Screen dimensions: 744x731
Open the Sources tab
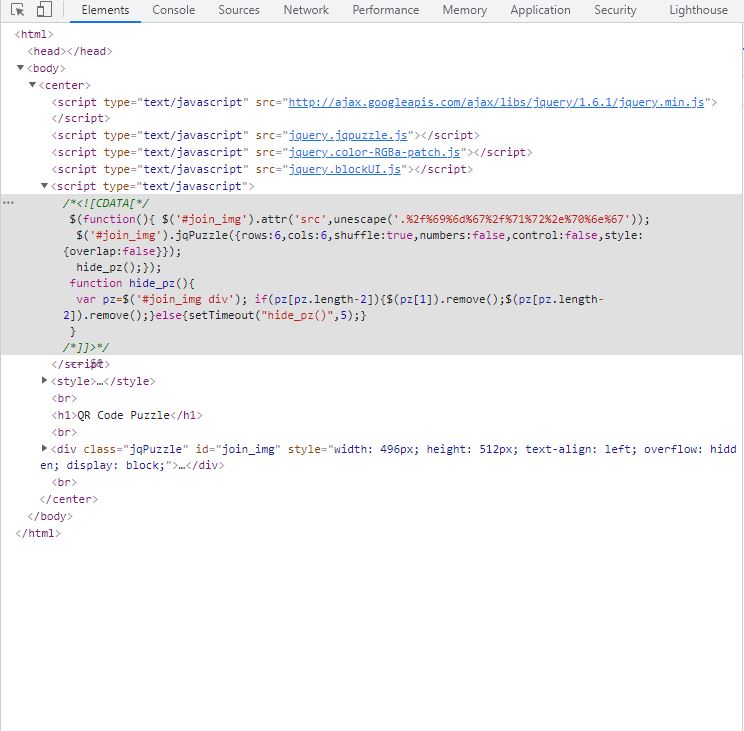pos(239,10)
